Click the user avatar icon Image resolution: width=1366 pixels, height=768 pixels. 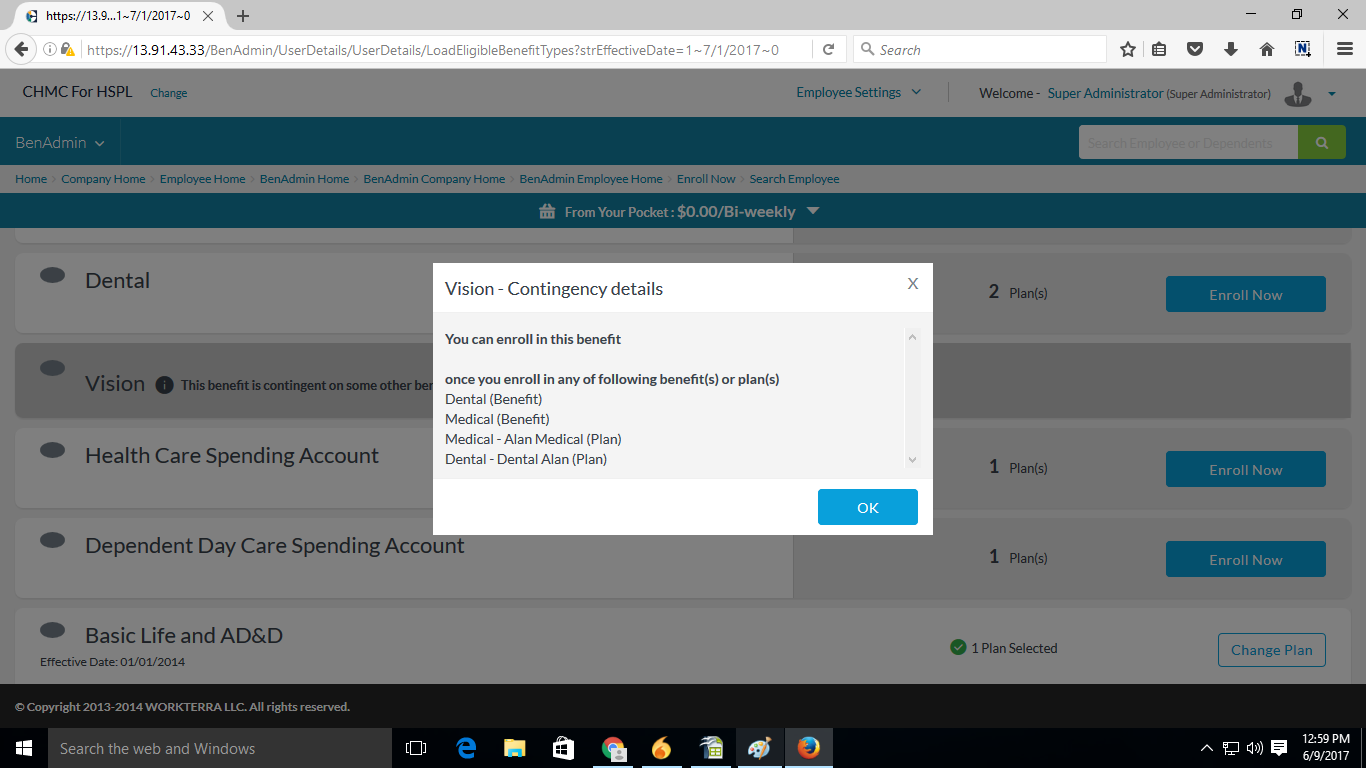1298,93
